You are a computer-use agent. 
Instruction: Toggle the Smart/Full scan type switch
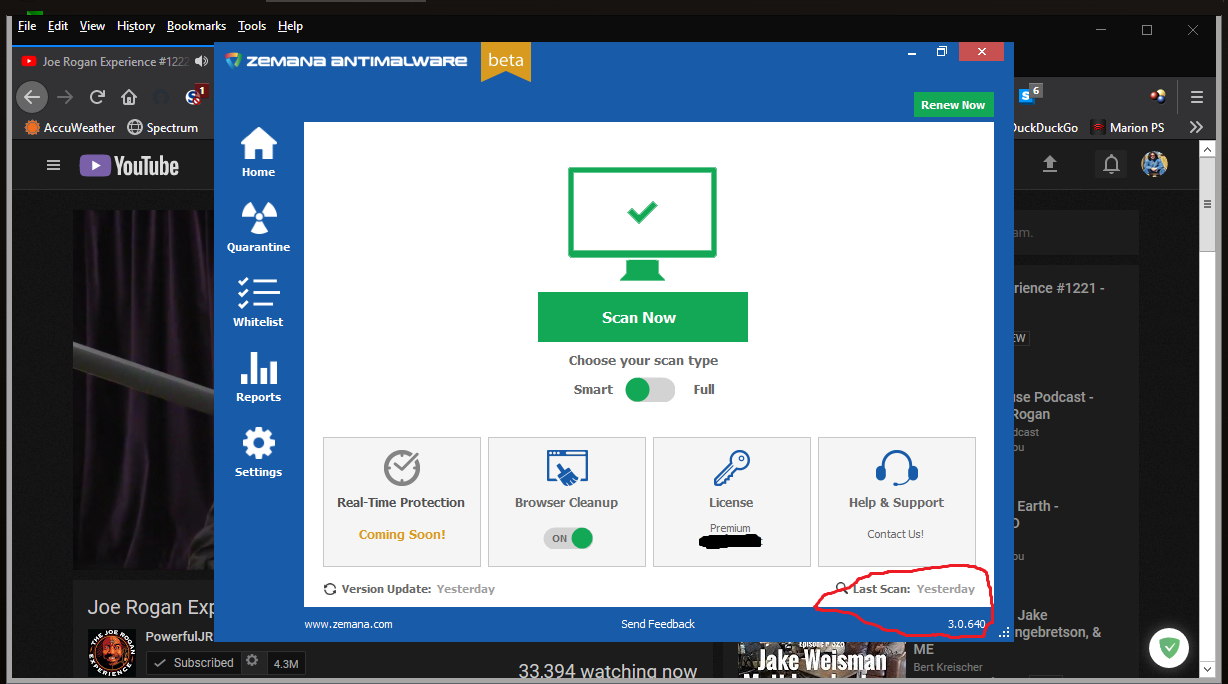click(650, 390)
